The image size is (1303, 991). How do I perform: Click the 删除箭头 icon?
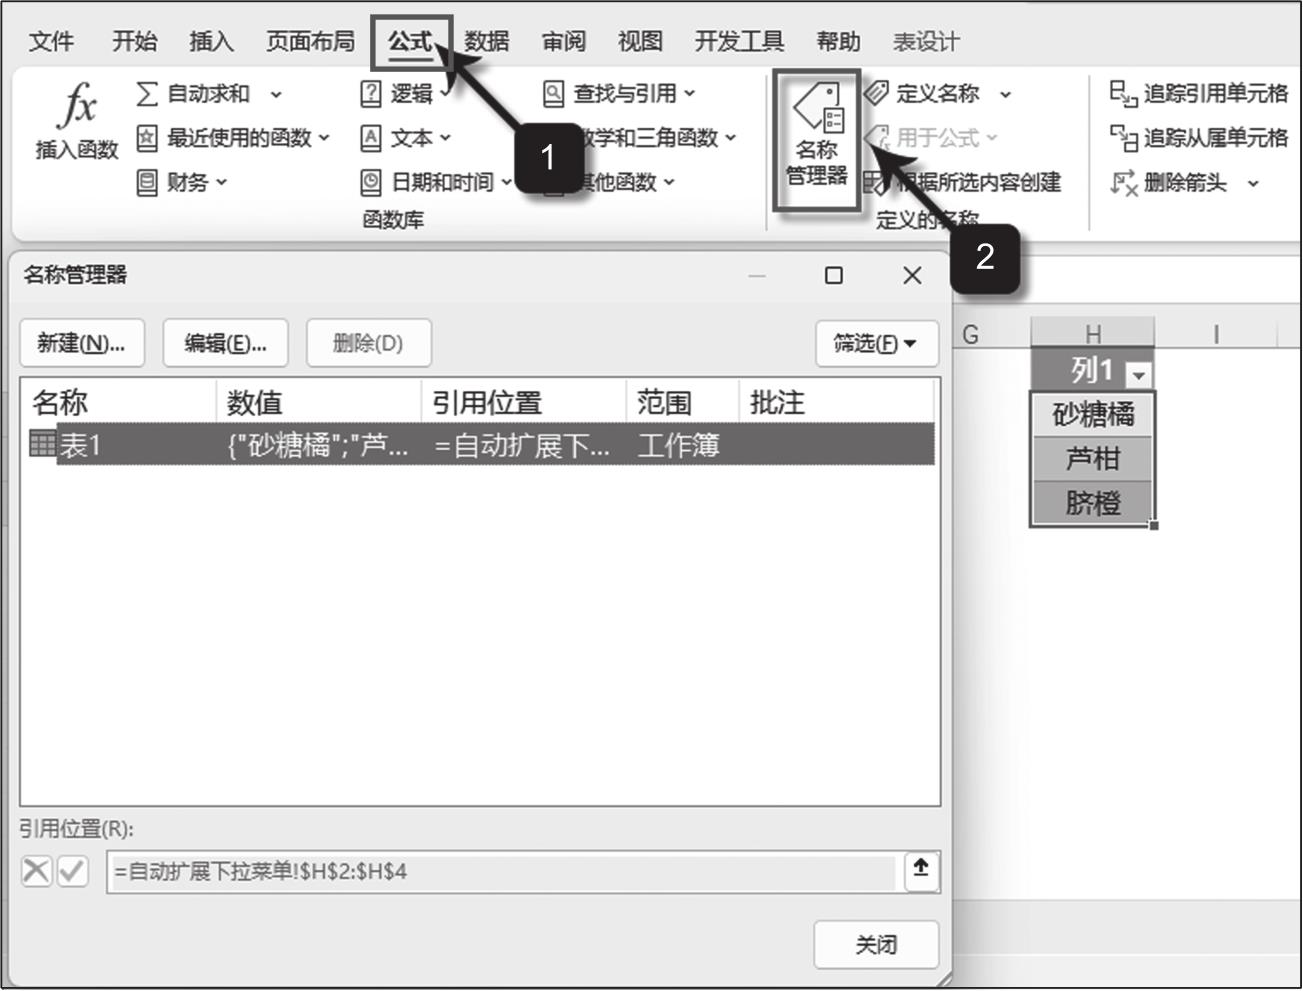1124,182
